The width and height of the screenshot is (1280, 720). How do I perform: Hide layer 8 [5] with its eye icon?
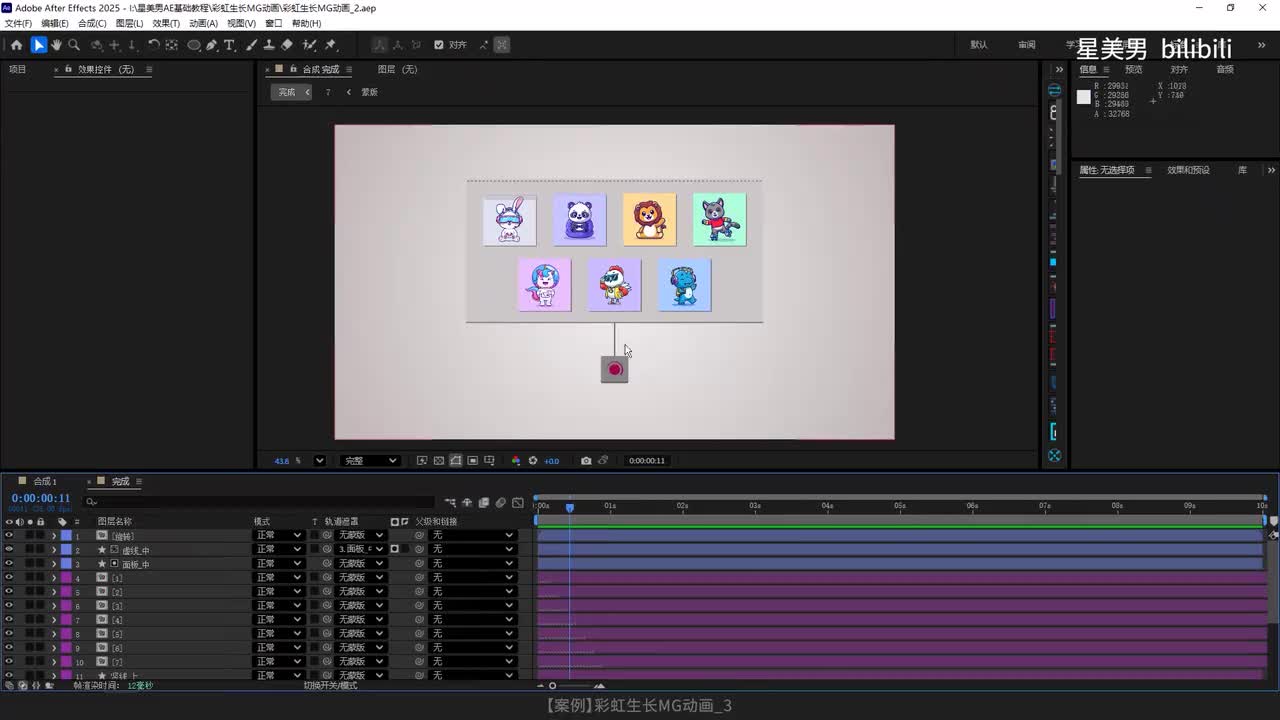9,634
